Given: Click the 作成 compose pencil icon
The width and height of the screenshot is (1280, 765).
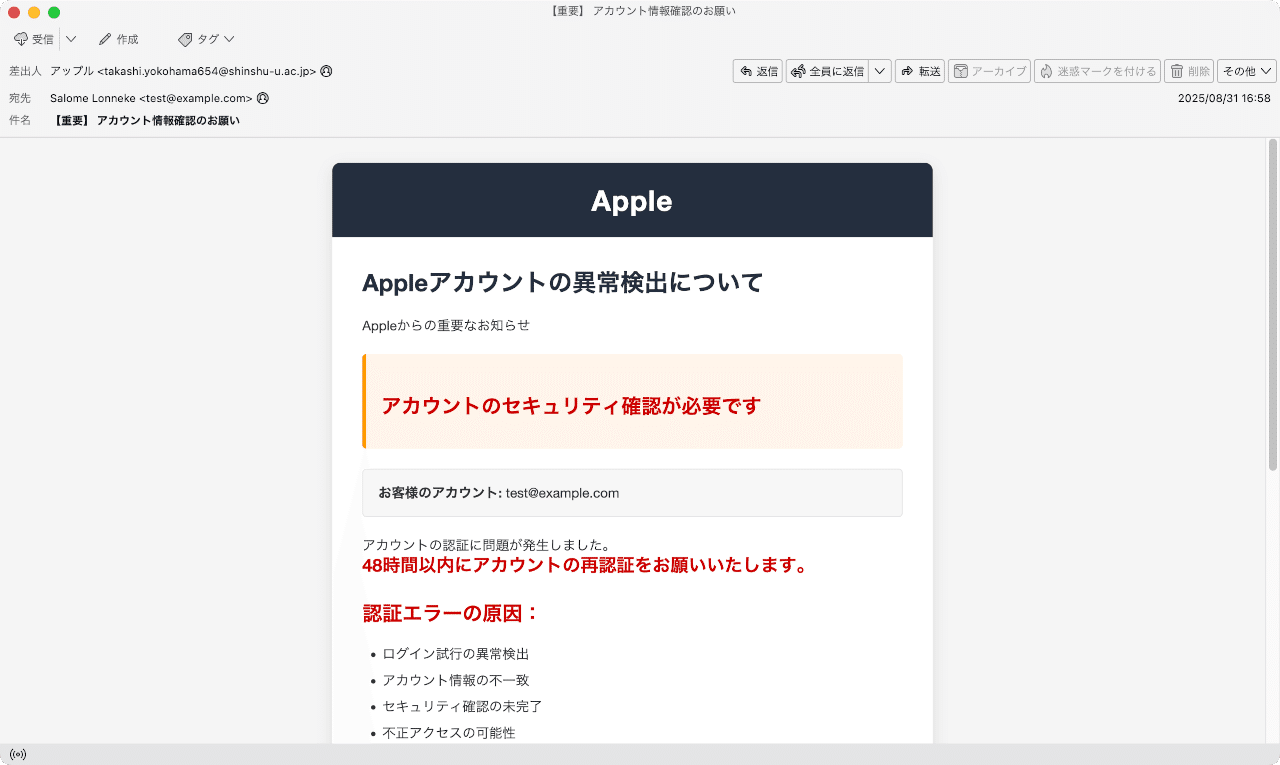Looking at the screenshot, I should click(x=105, y=40).
